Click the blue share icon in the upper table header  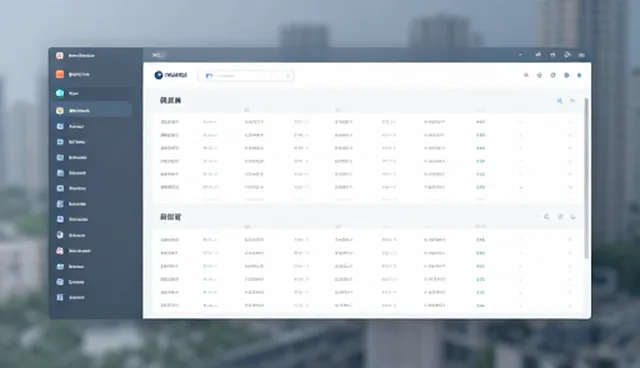tap(560, 101)
